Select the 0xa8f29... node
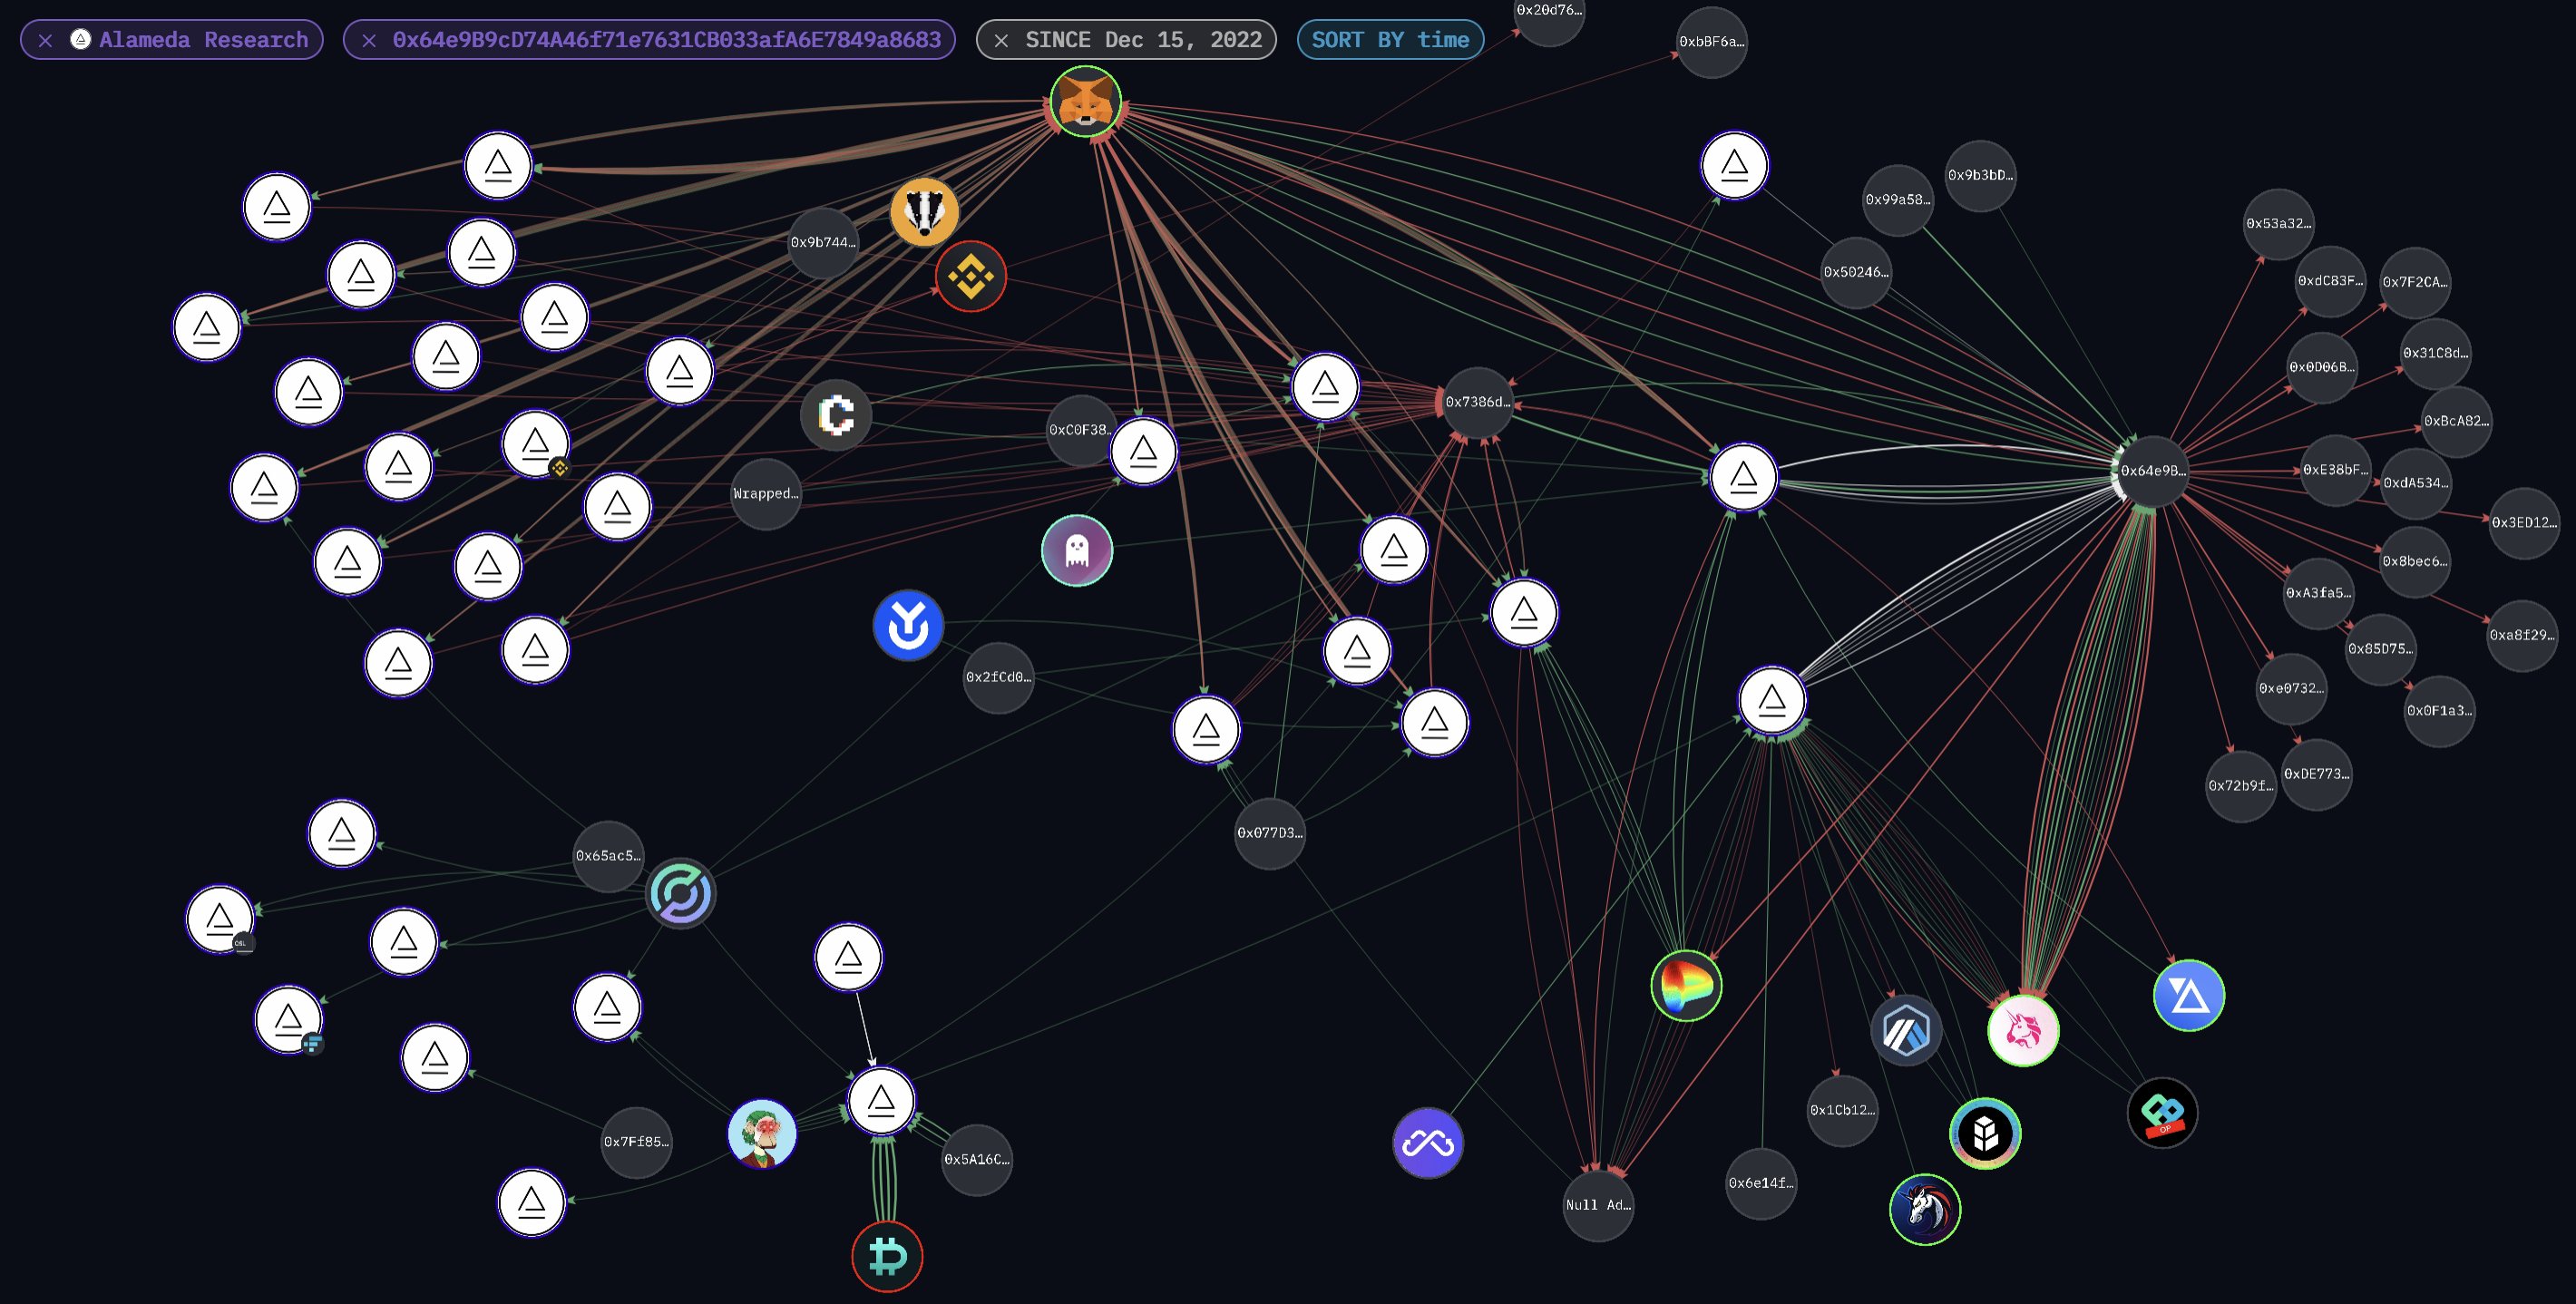Image resolution: width=2576 pixels, height=1304 pixels. point(2522,635)
